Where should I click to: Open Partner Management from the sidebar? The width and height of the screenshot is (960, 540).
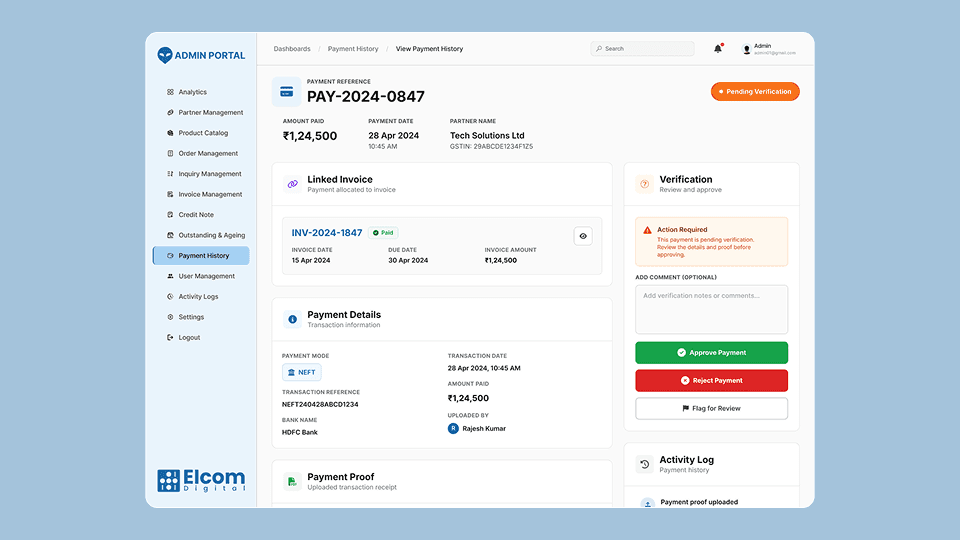tap(210, 113)
